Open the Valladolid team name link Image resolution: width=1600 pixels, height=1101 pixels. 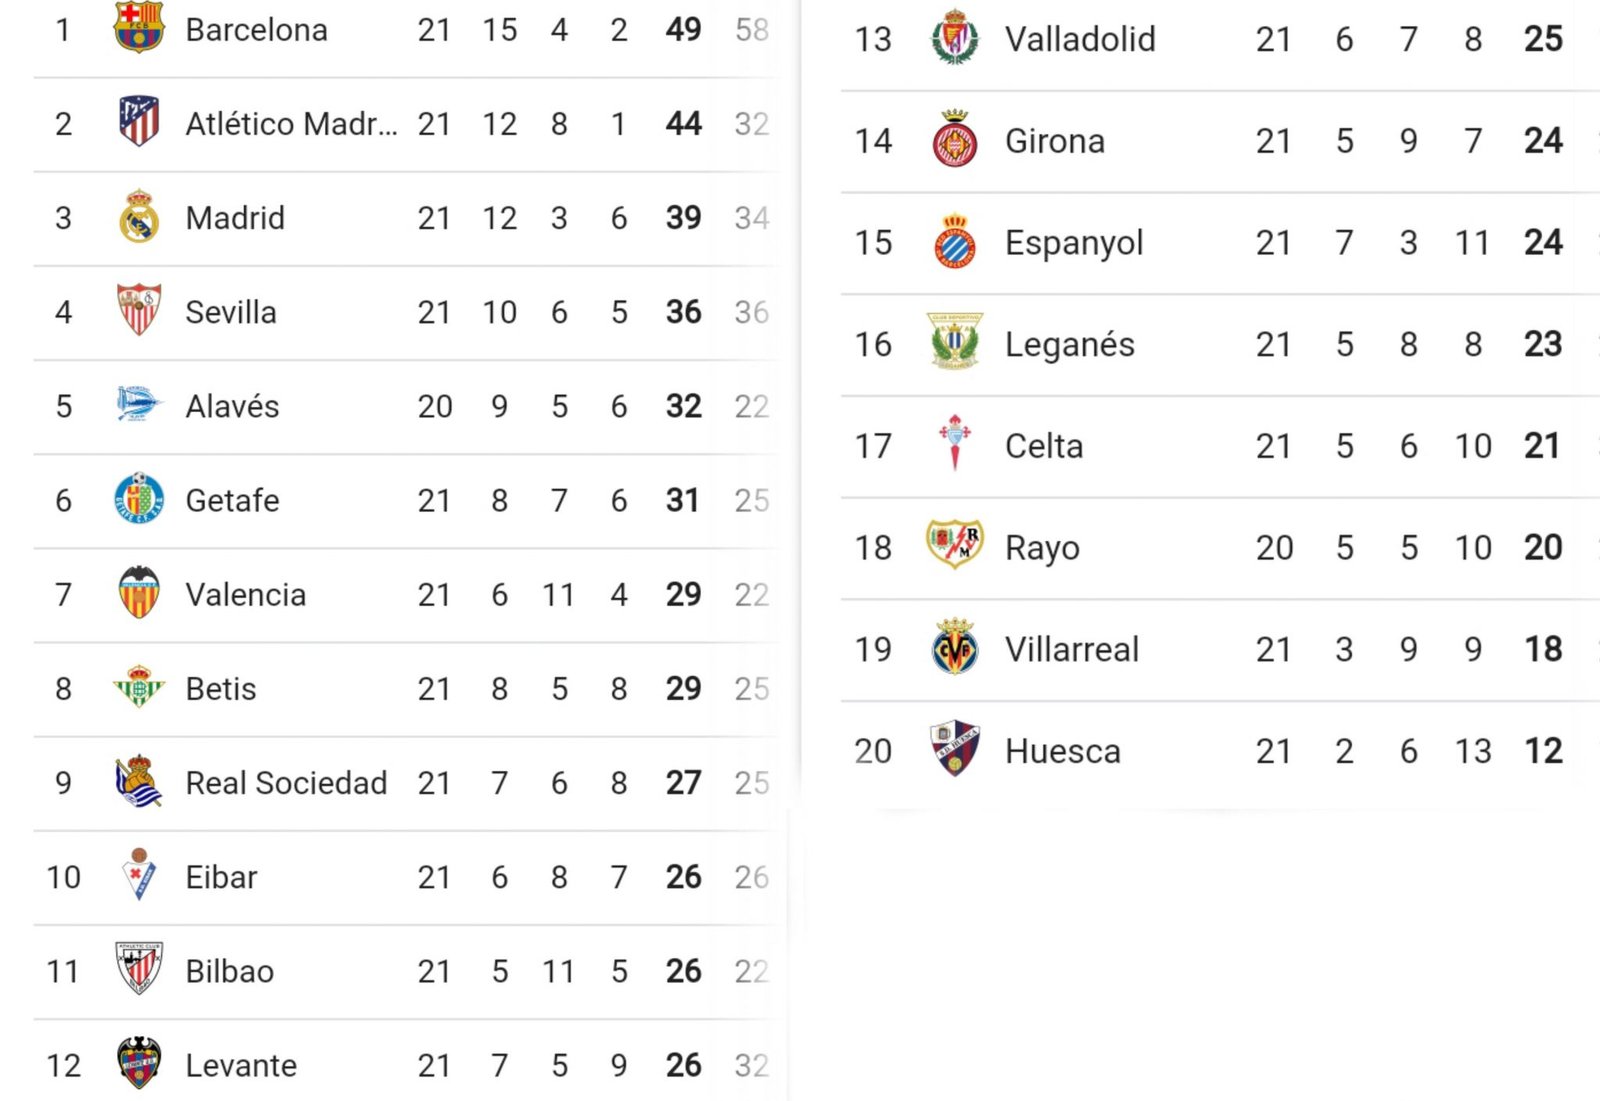coord(1080,39)
